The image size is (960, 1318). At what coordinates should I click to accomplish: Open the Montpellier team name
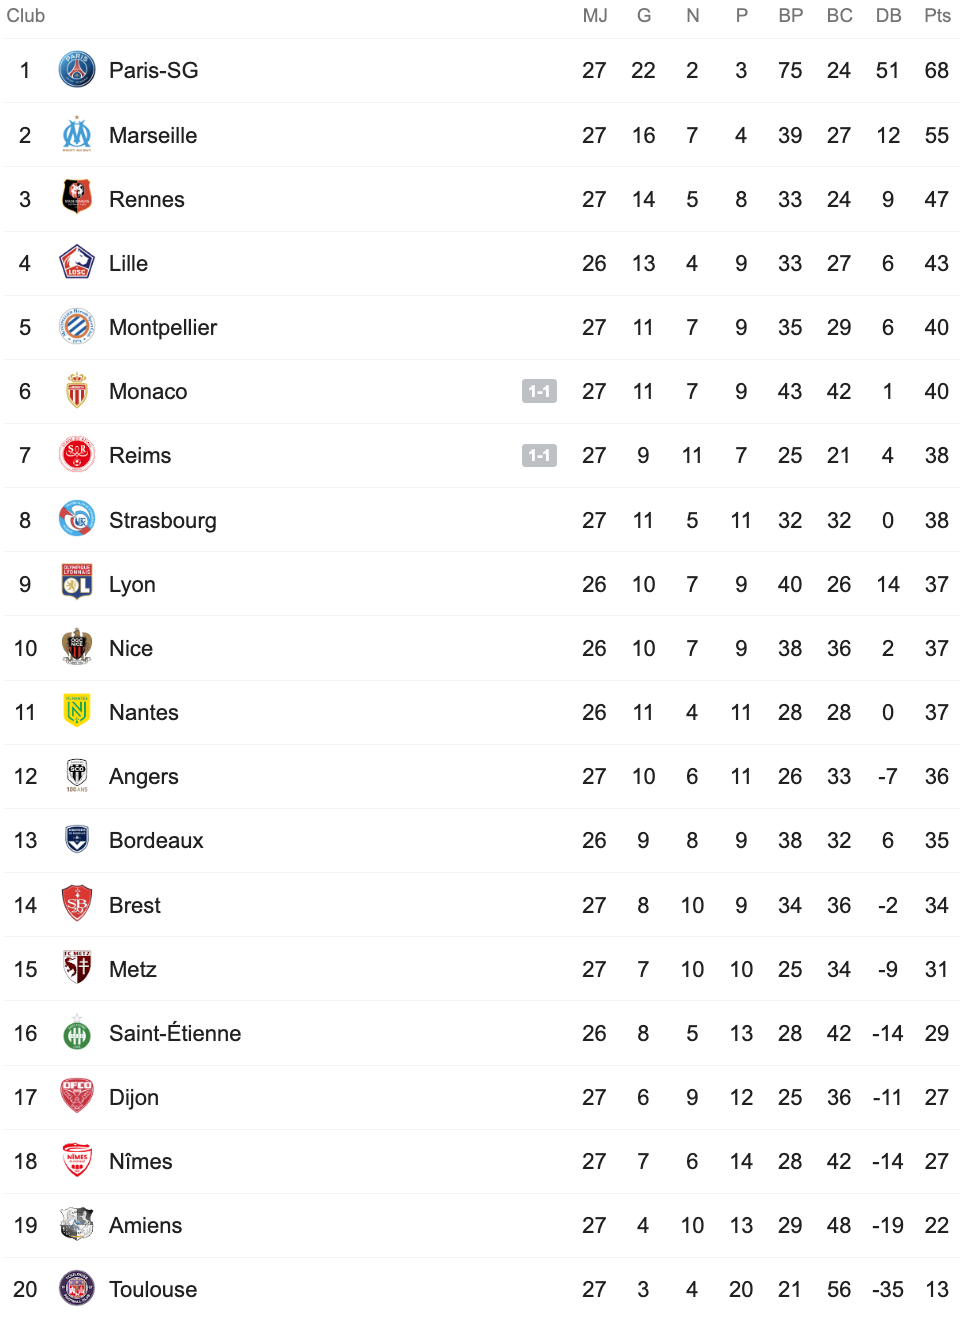tap(163, 328)
